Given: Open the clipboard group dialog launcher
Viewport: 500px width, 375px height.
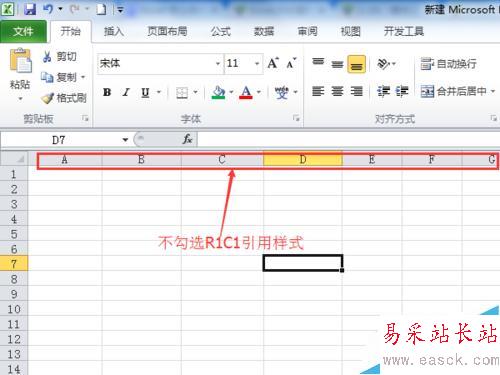Looking at the screenshot, I should (85, 118).
